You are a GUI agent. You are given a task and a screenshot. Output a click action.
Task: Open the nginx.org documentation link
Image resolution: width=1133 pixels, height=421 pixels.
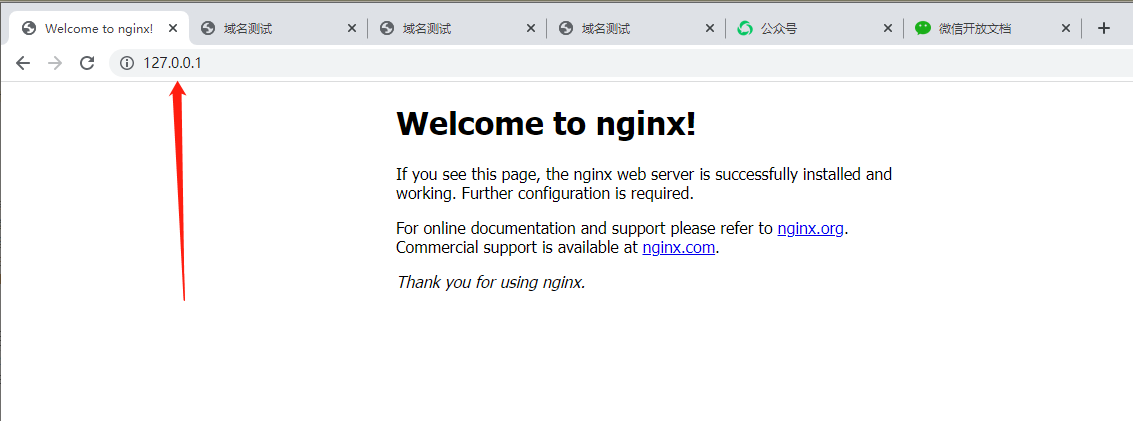pos(810,229)
